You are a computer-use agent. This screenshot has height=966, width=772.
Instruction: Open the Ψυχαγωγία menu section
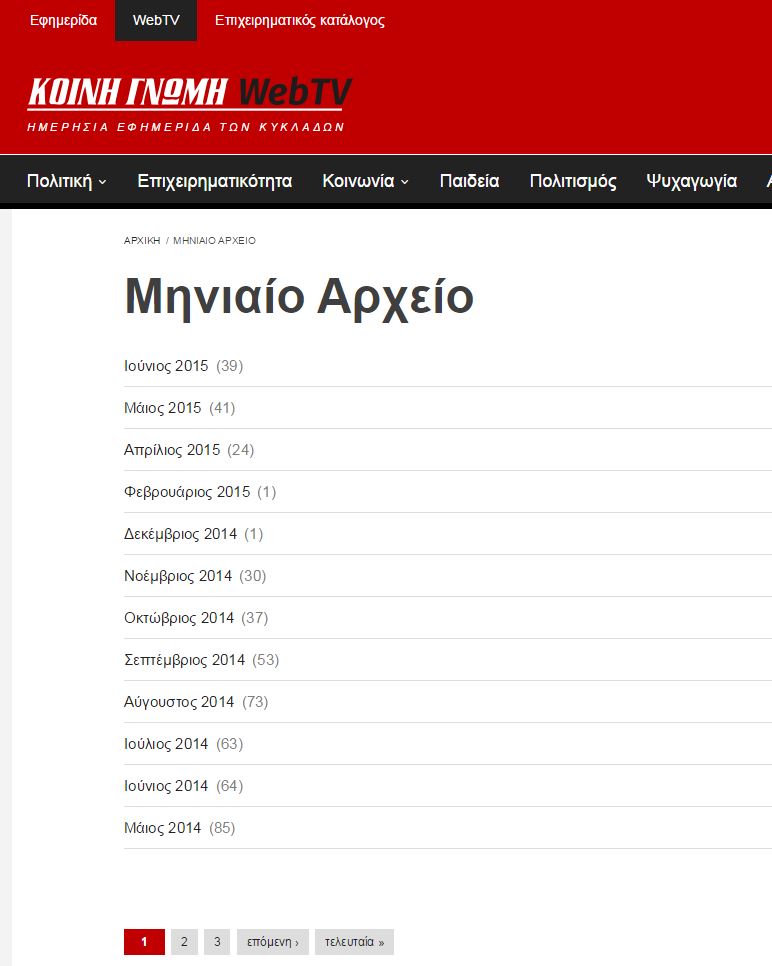691,181
